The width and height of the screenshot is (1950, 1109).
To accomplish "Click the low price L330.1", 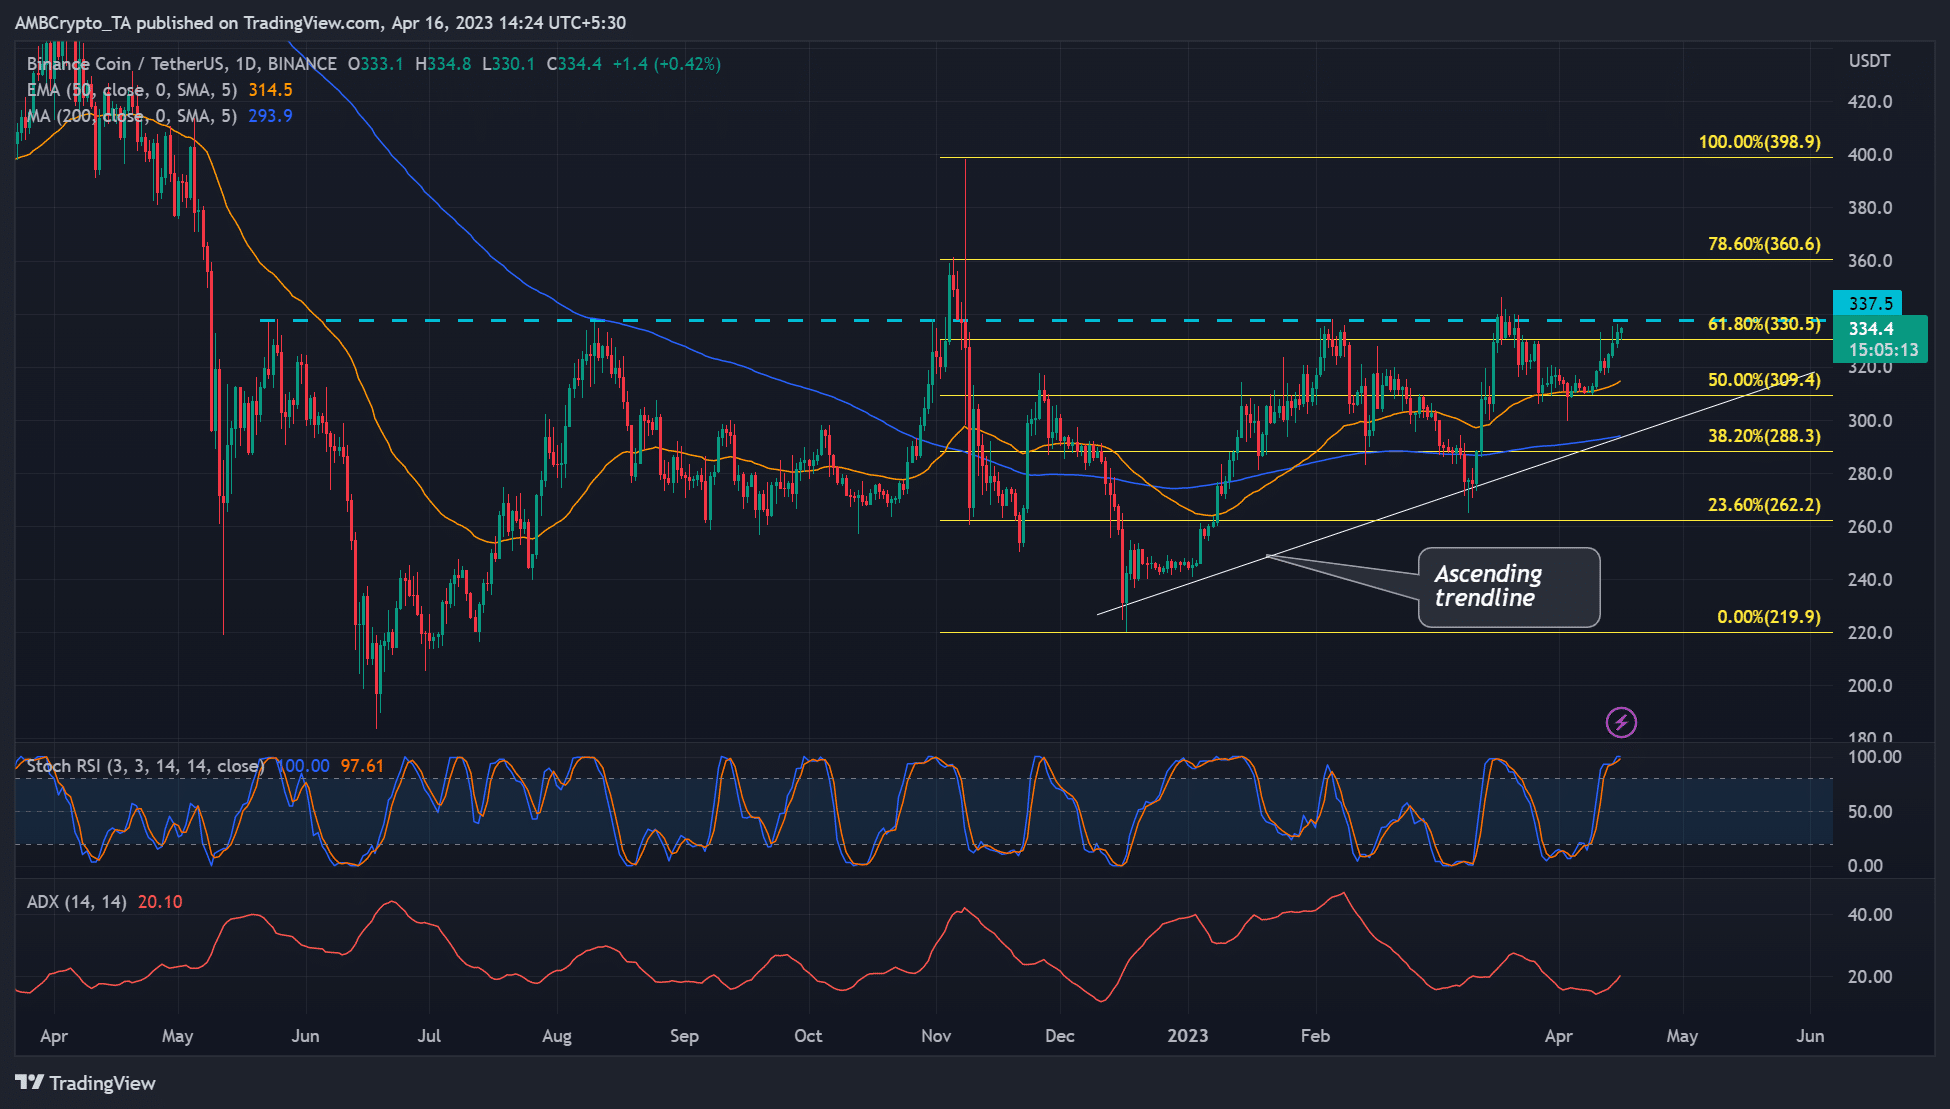I will click(509, 64).
